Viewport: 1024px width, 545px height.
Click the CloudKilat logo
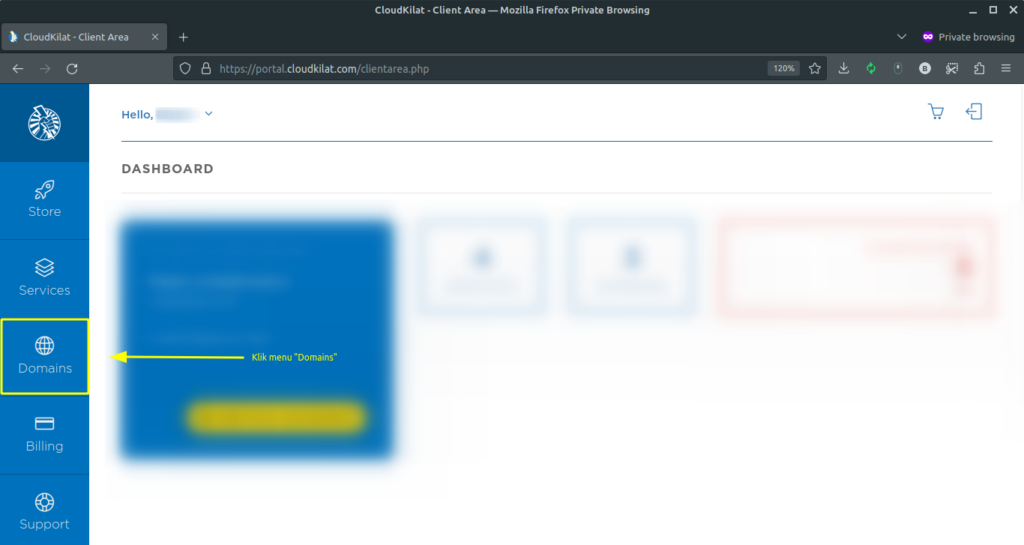click(44, 123)
